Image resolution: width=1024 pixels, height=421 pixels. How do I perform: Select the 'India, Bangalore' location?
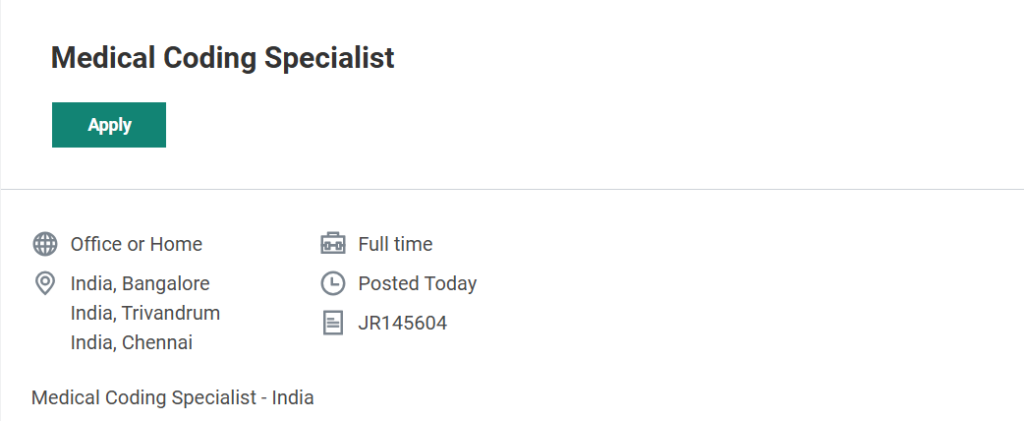(x=140, y=284)
